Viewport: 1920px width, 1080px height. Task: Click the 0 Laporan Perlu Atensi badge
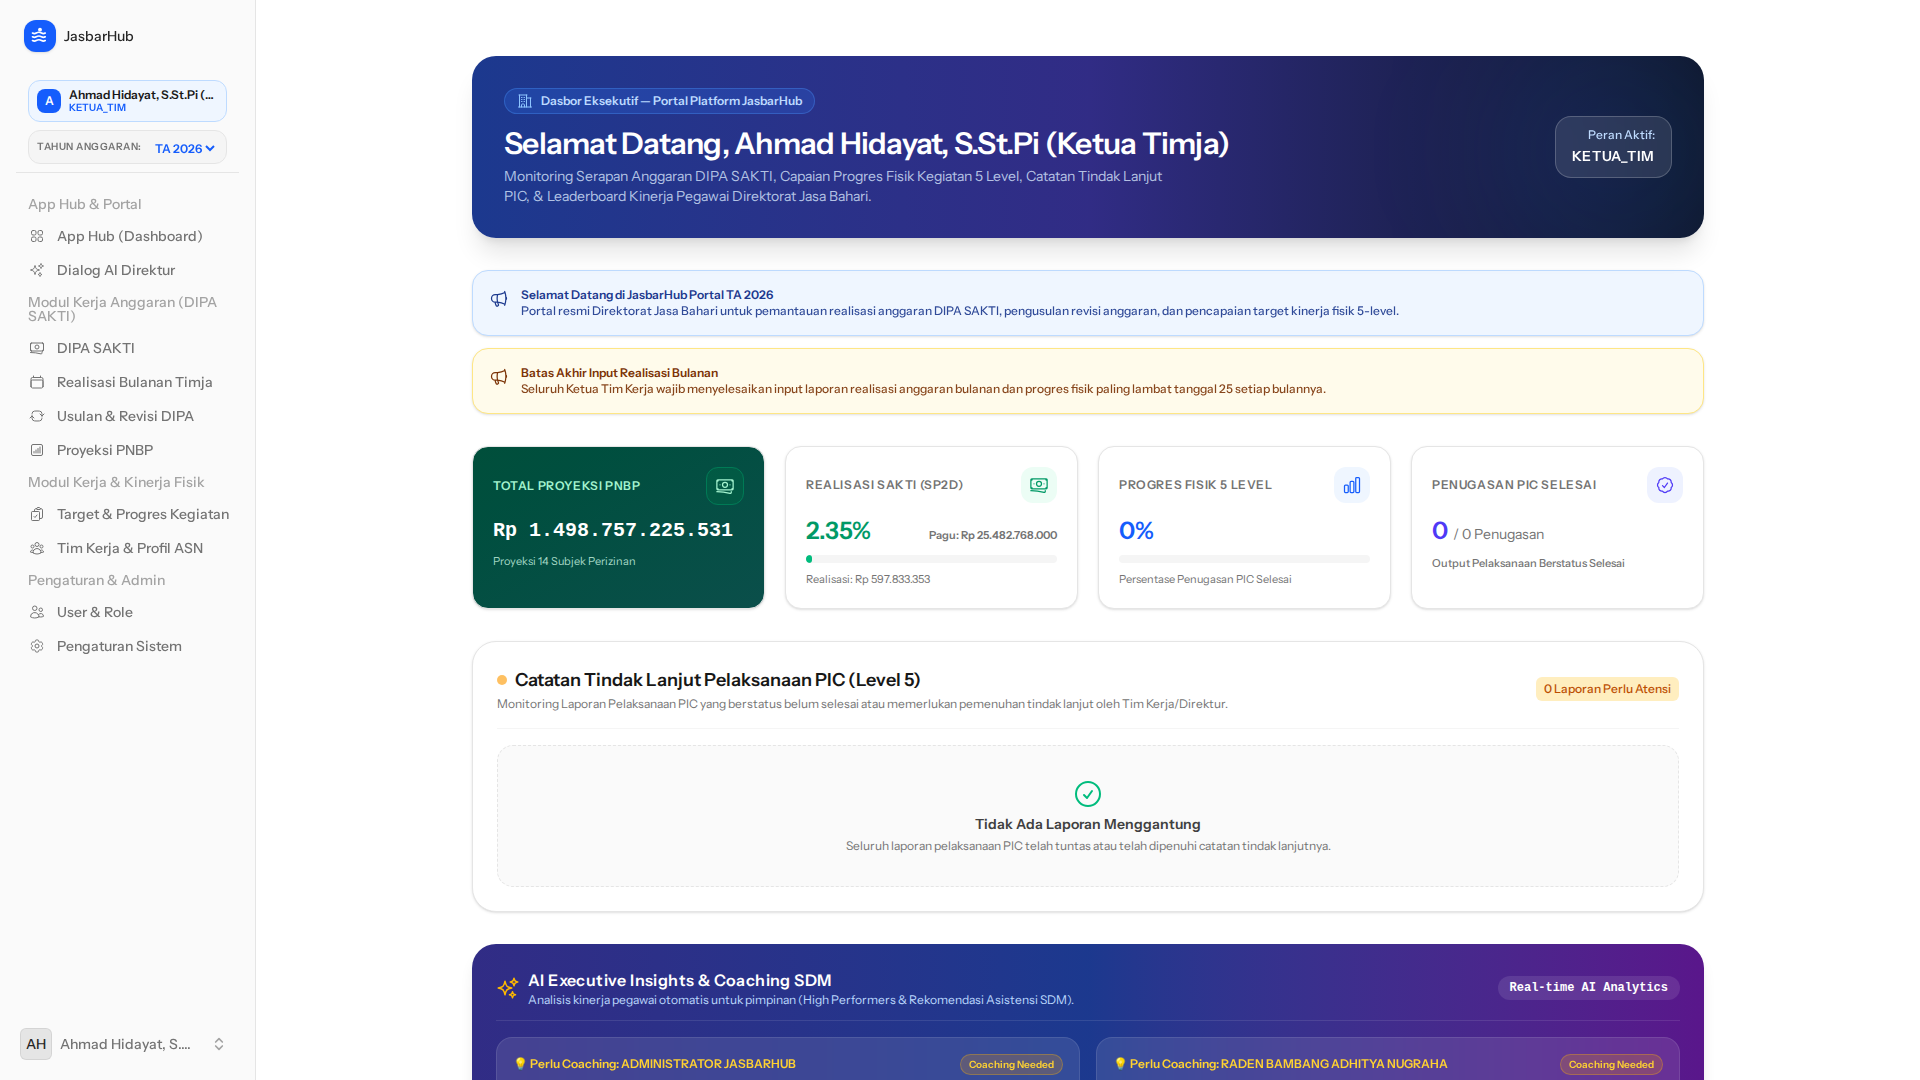coord(1607,689)
